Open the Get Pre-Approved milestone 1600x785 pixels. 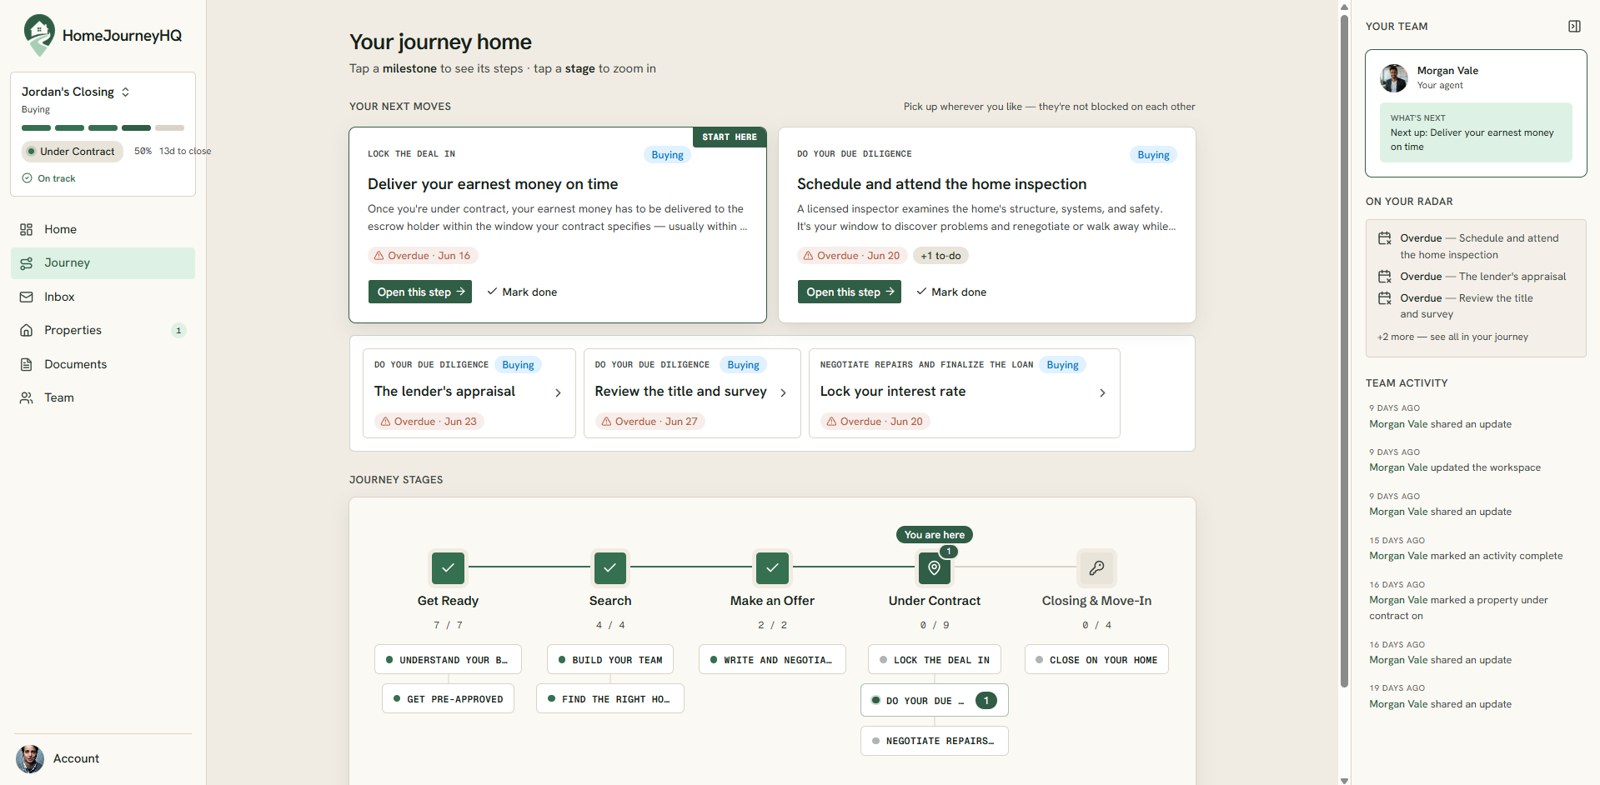(448, 699)
